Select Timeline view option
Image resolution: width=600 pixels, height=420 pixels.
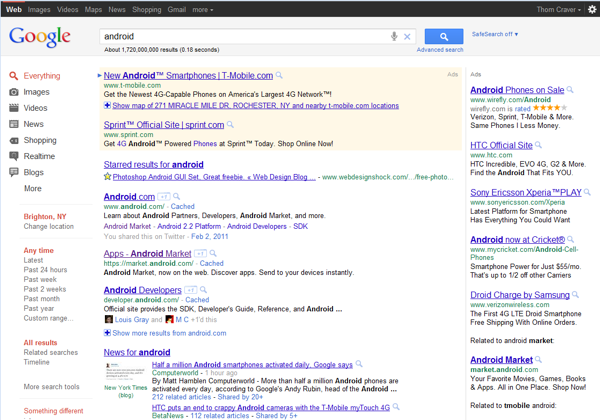36,362
